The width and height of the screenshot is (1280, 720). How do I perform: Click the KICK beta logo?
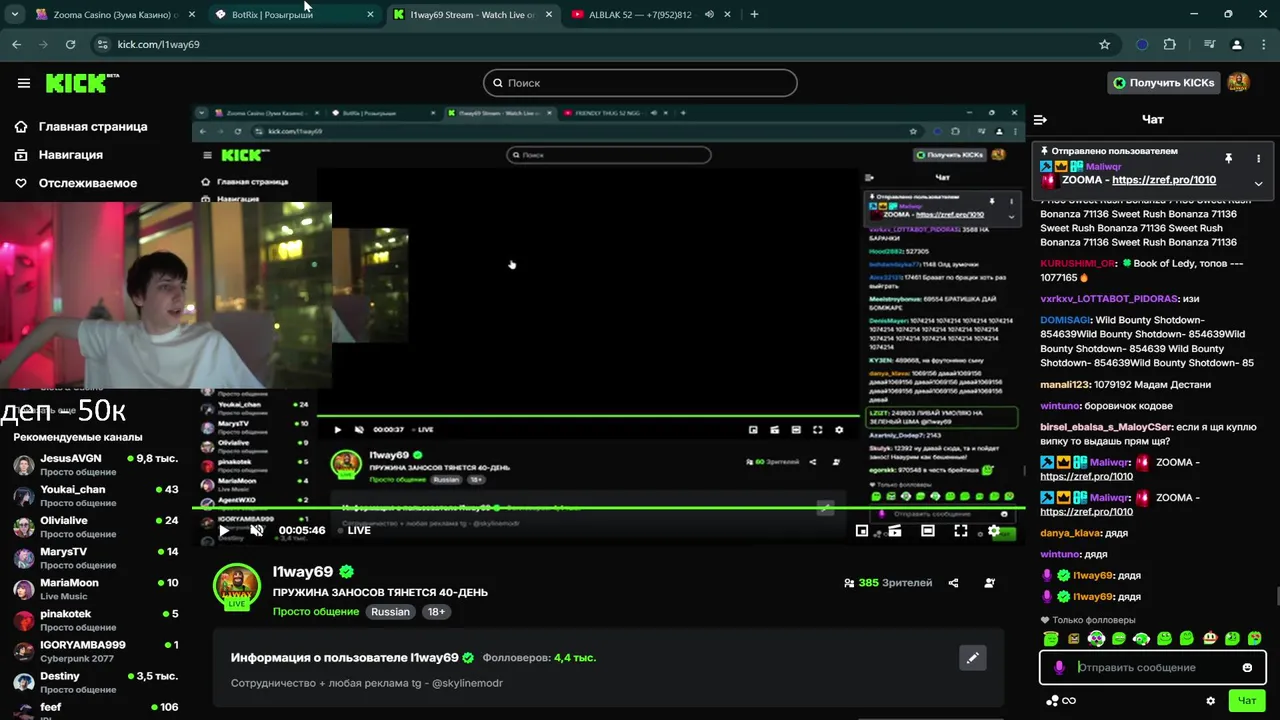[82, 83]
